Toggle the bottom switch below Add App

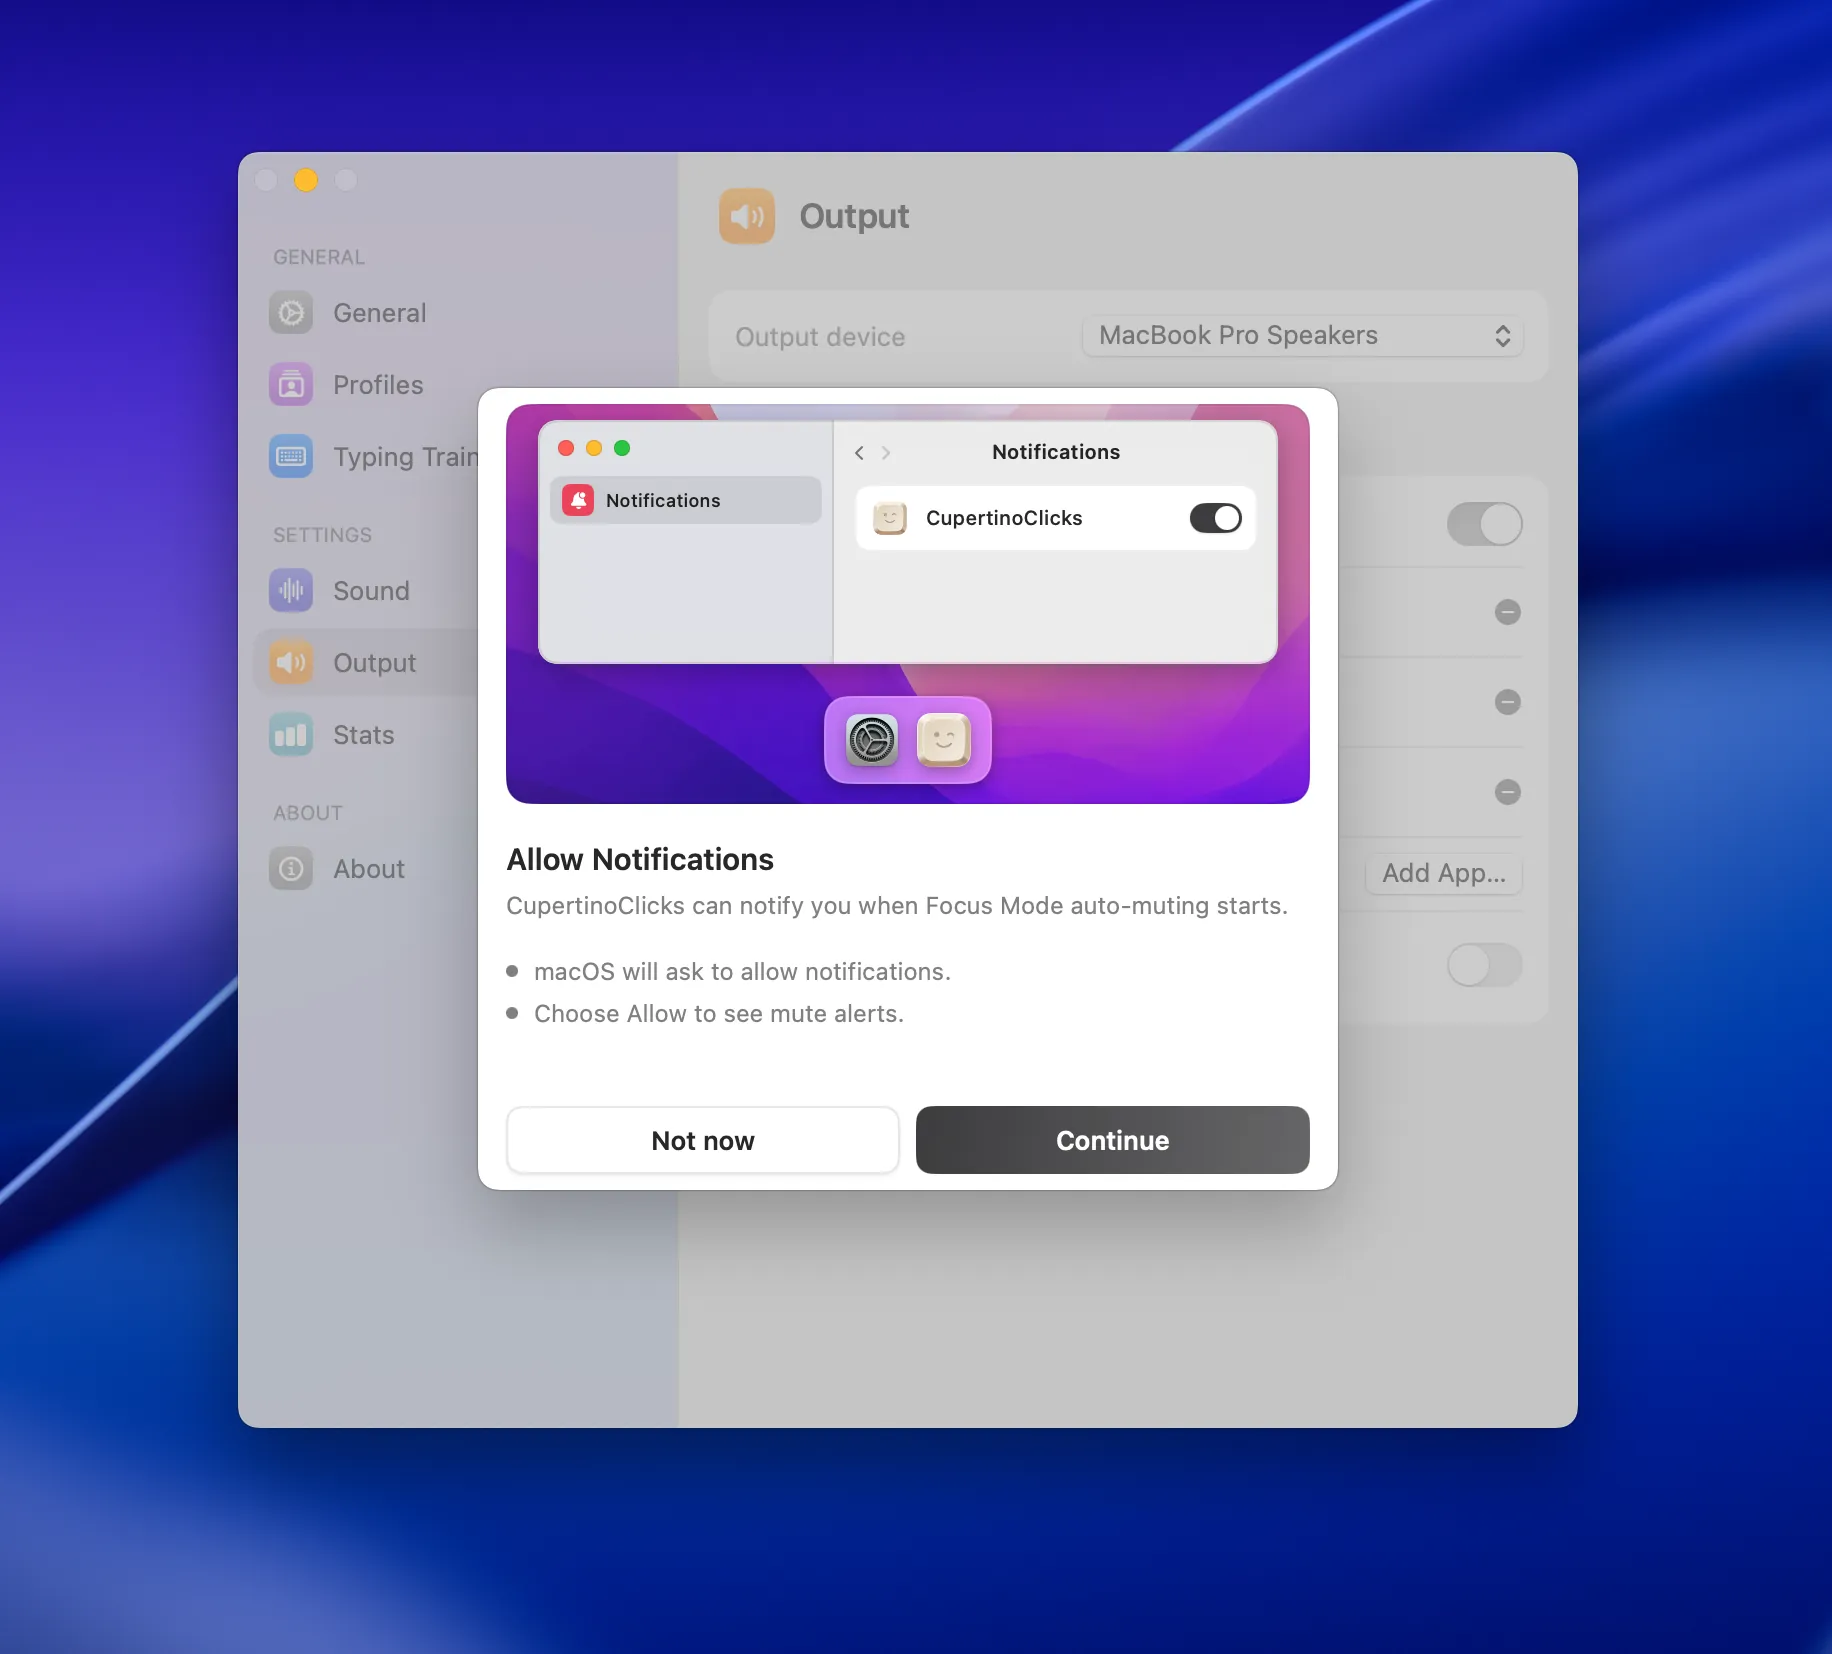[x=1484, y=965]
